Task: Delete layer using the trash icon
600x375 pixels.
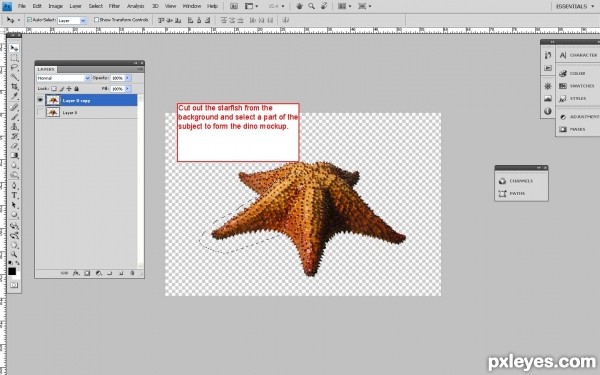Action: pos(132,273)
